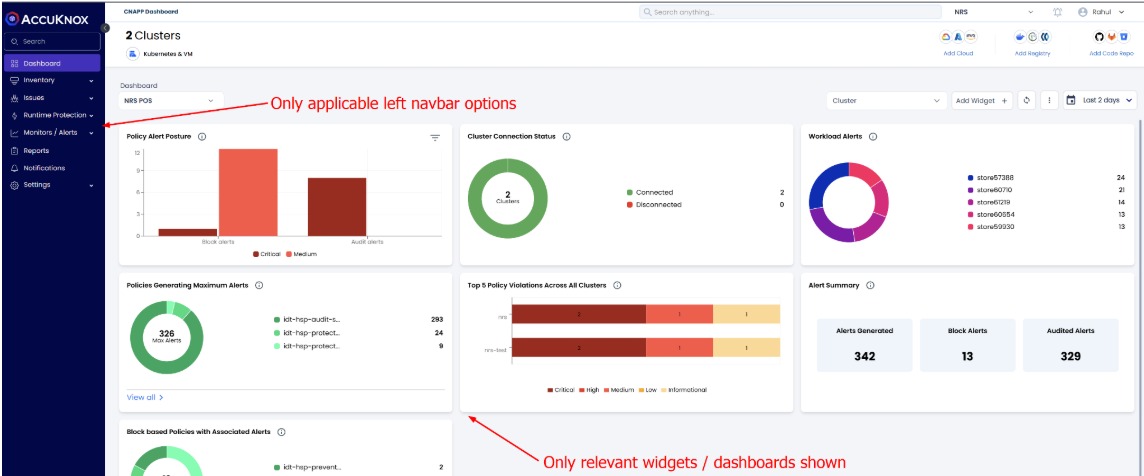Open the three-dot more options menu
Image resolution: width=1144 pixels, height=476 pixels.
tap(1048, 100)
